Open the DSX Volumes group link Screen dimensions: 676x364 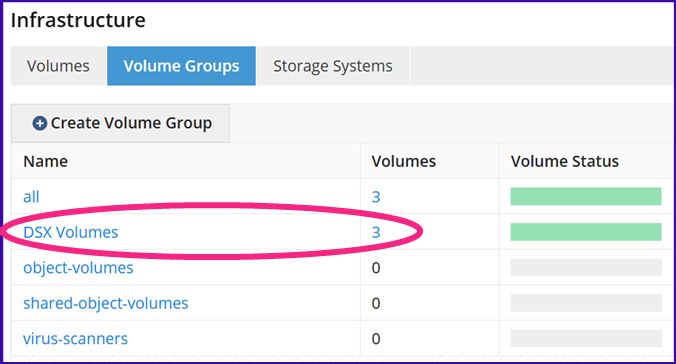[x=71, y=232]
